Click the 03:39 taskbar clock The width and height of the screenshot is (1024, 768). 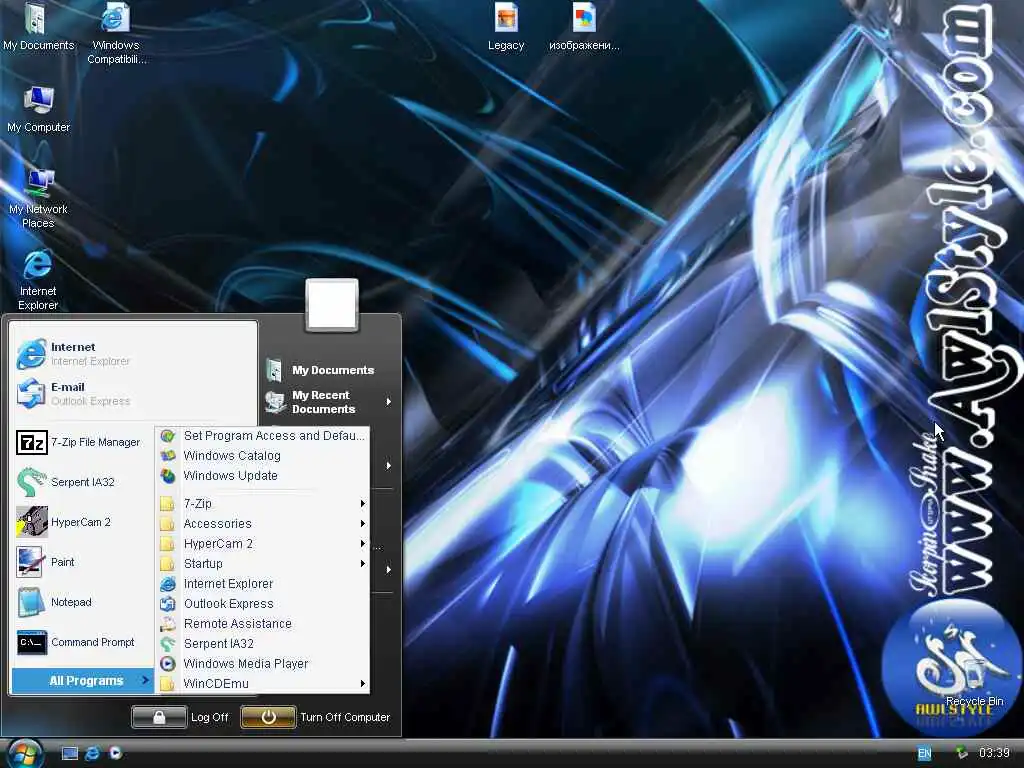pyautogui.click(x=994, y=753)
